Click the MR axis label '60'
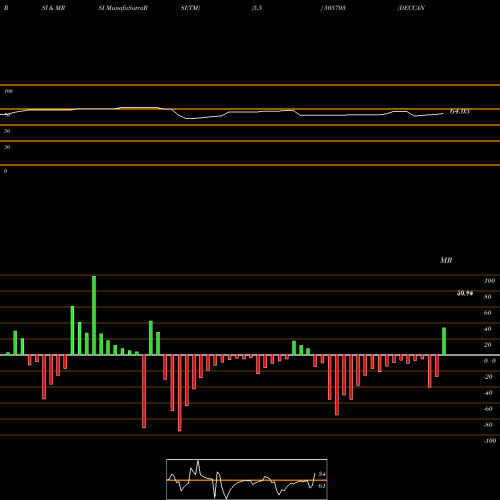 [x=488, y=313]
